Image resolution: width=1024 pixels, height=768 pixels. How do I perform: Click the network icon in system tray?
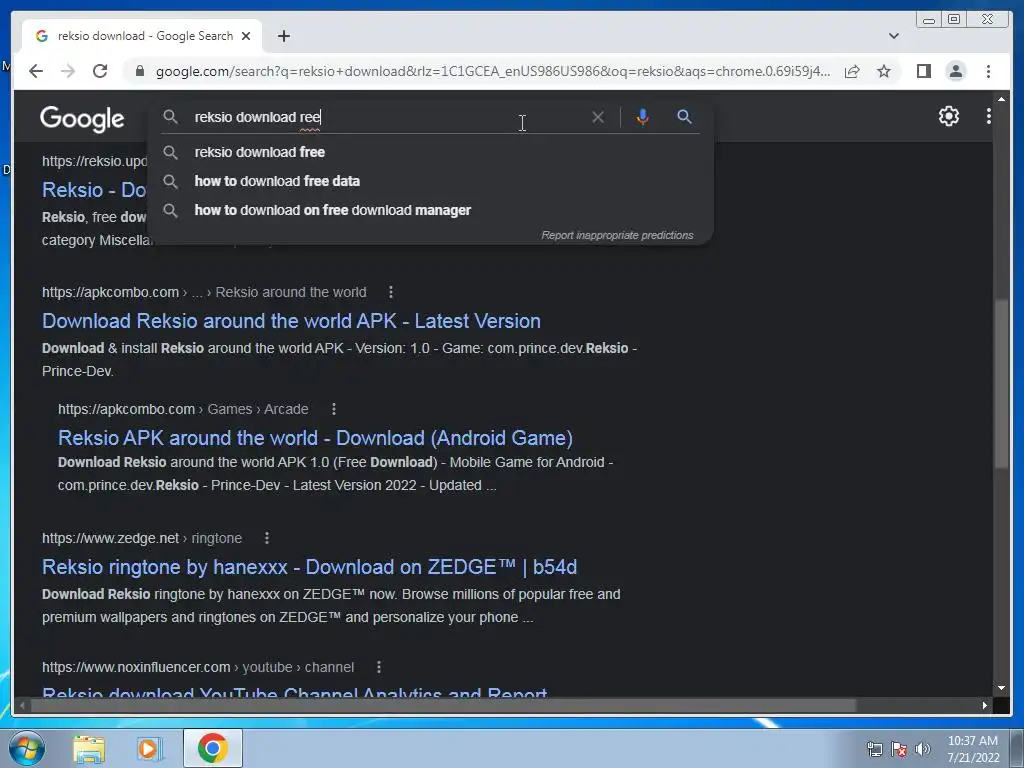click(x=874, y=749)
